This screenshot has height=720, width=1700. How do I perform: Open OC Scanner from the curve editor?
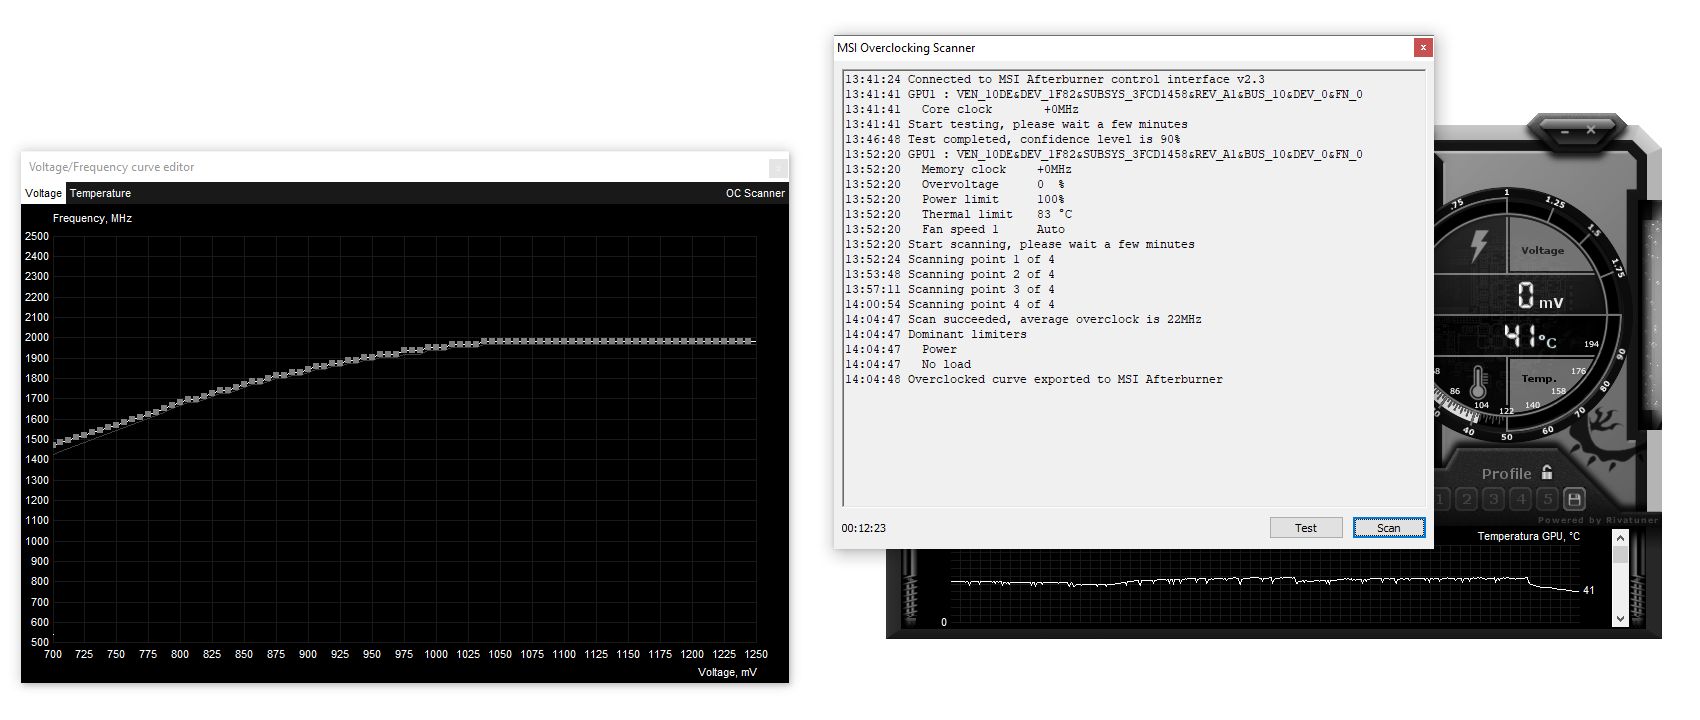click(x=755, y=193)
